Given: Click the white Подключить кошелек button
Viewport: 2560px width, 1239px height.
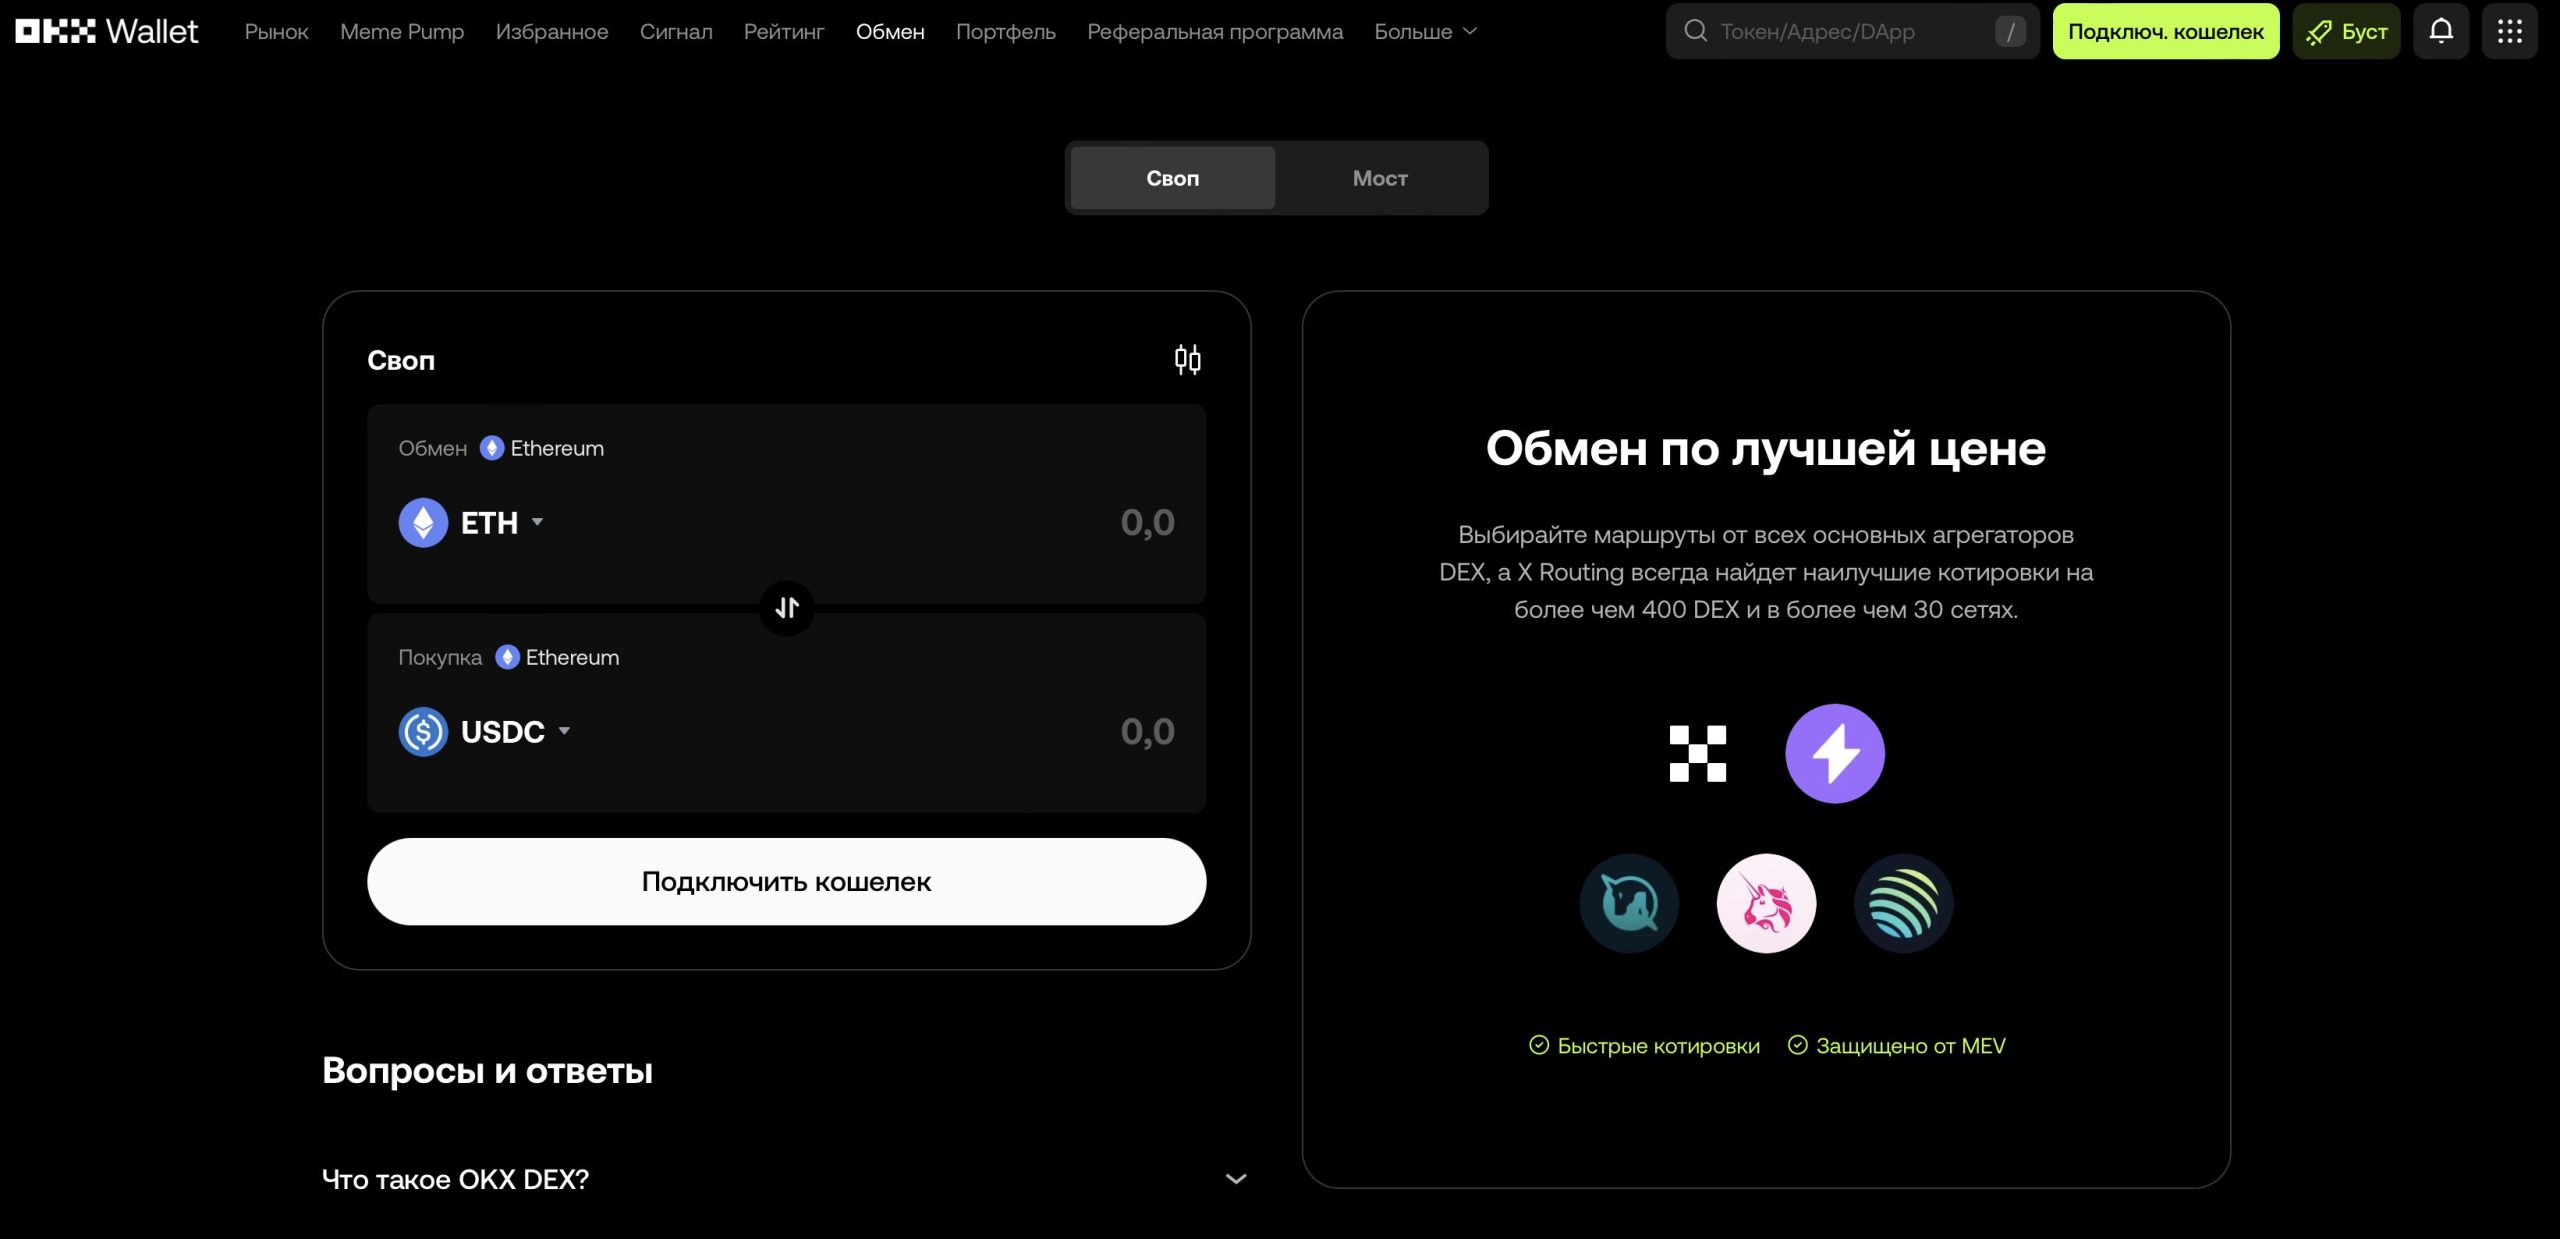Looking at the screenshot, I should tap(786, 881).
